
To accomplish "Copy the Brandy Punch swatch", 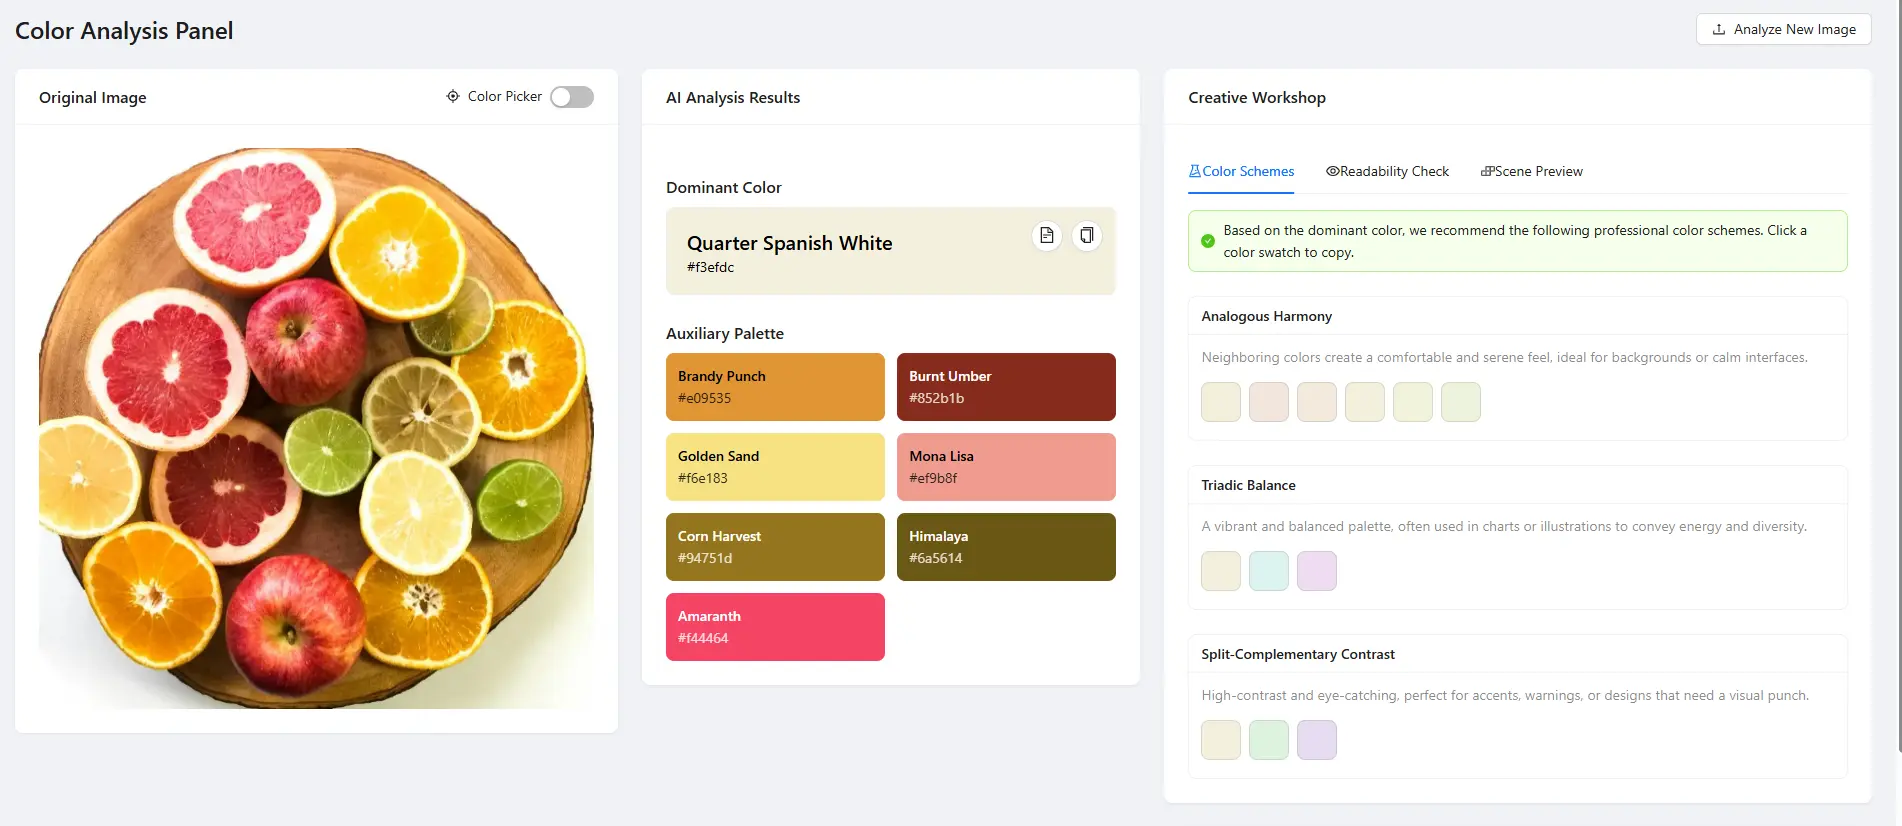I will click(775, 387).
